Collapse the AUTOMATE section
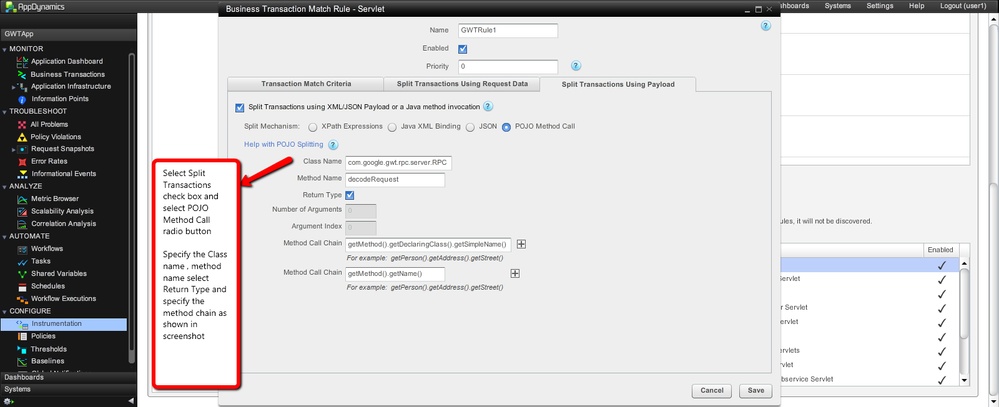The width and height of the screenshot is (999, 407). click(5, 236)
